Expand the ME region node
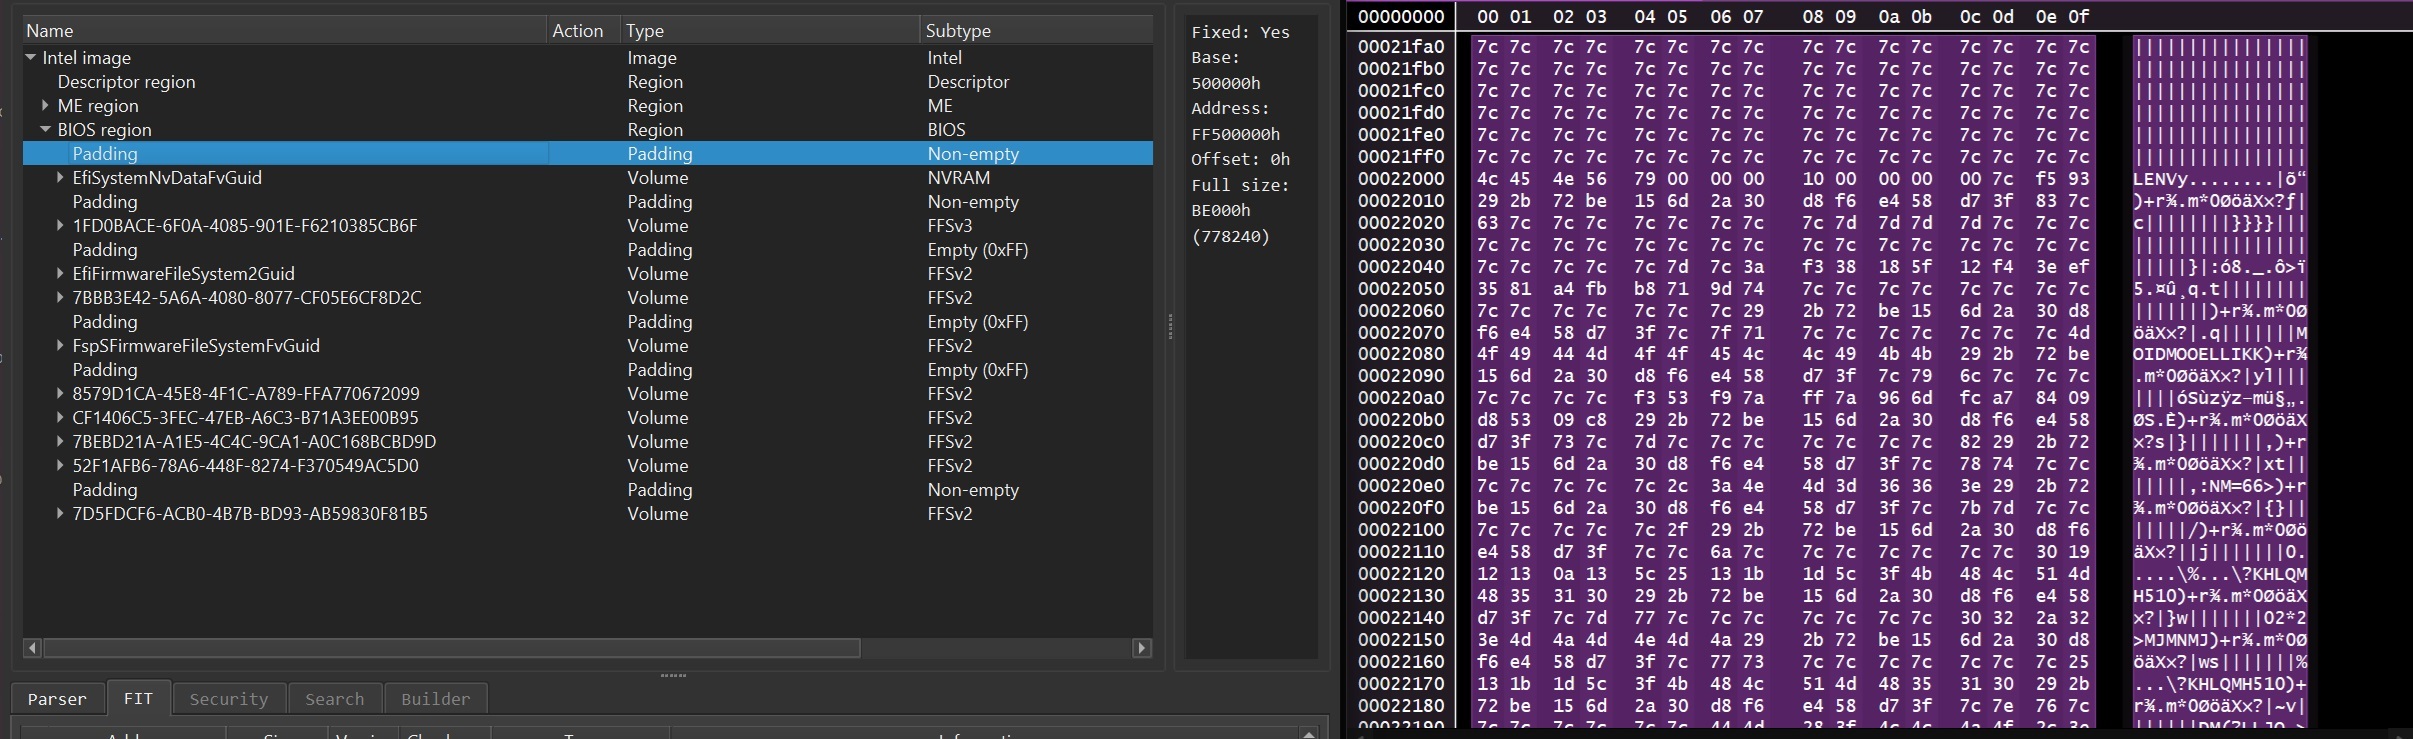 pyautogui.click(x=45, y=105)
